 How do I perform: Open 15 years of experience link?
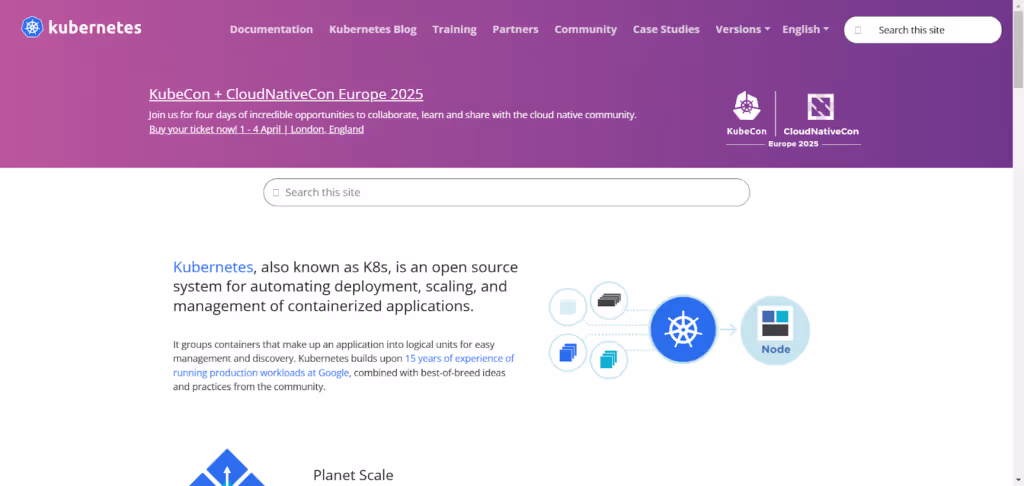(x=344, y=365)
